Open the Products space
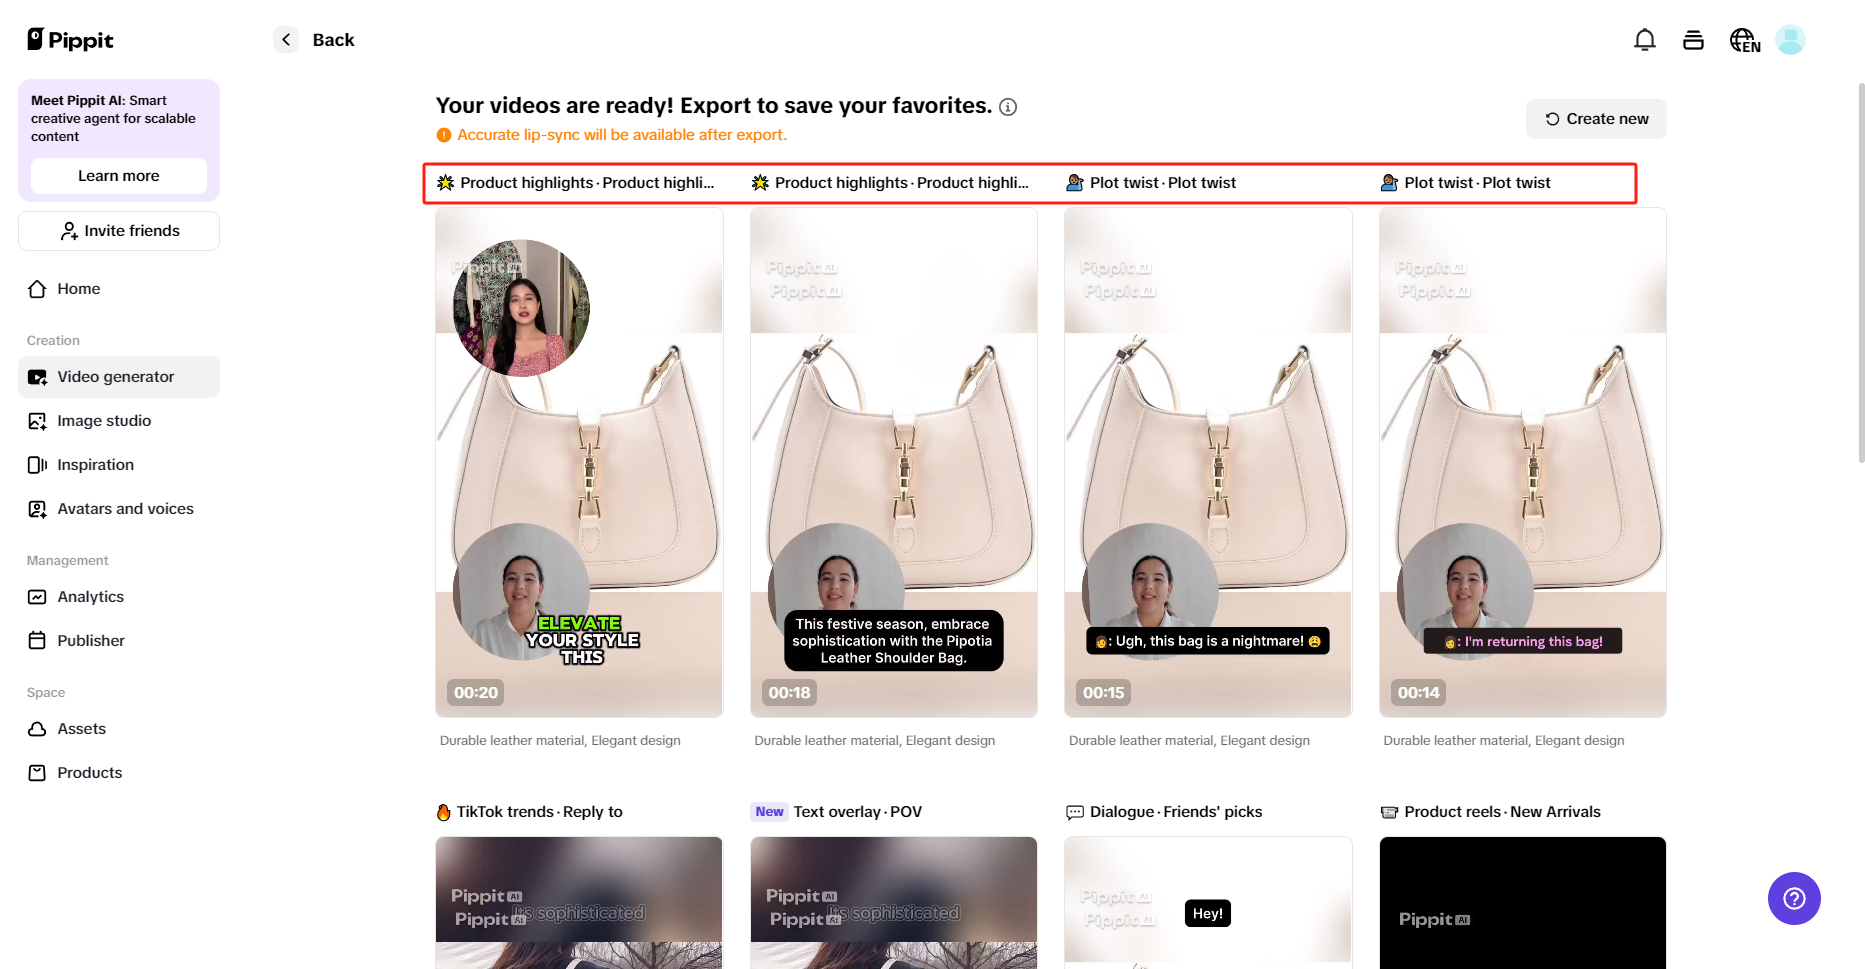The image size is (1865, 969). click(89, 772)
